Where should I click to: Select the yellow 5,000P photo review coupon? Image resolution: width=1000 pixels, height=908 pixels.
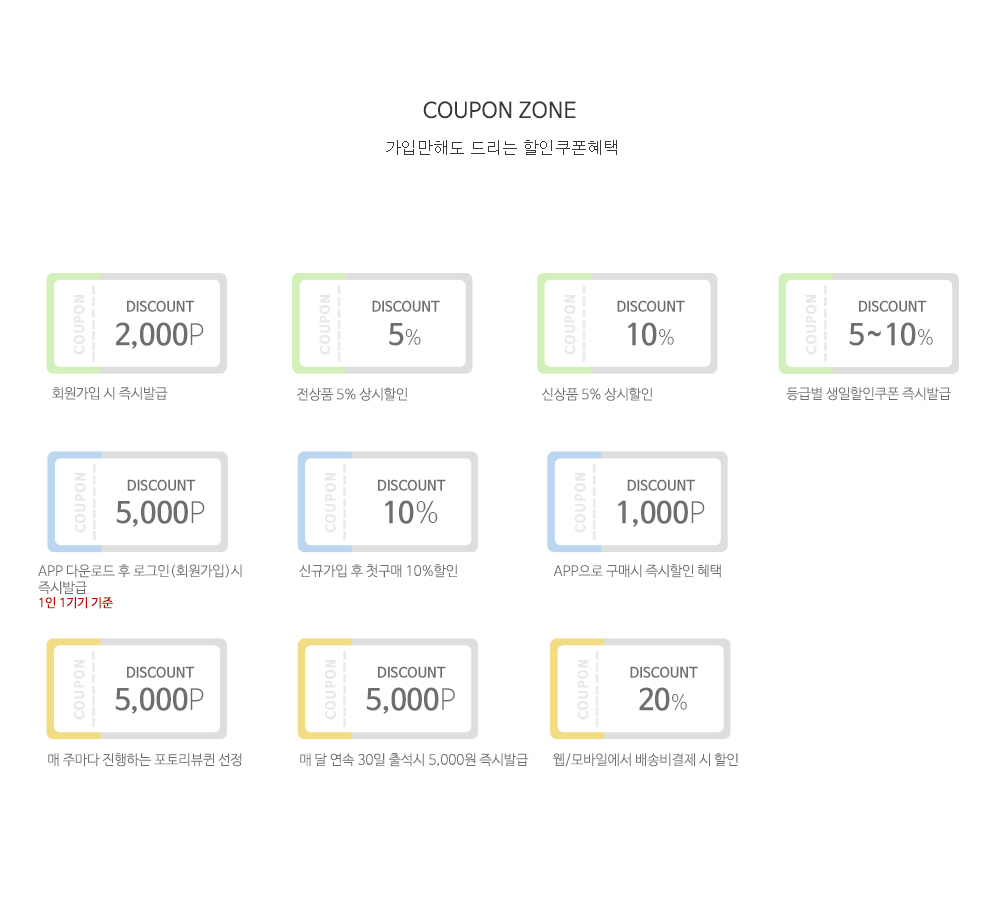137,688
